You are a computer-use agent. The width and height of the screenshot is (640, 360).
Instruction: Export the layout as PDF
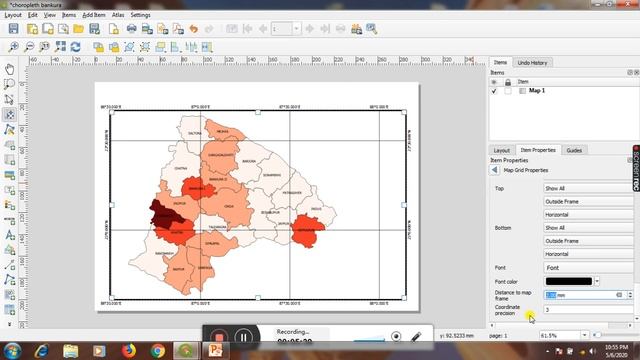[178, 29]
